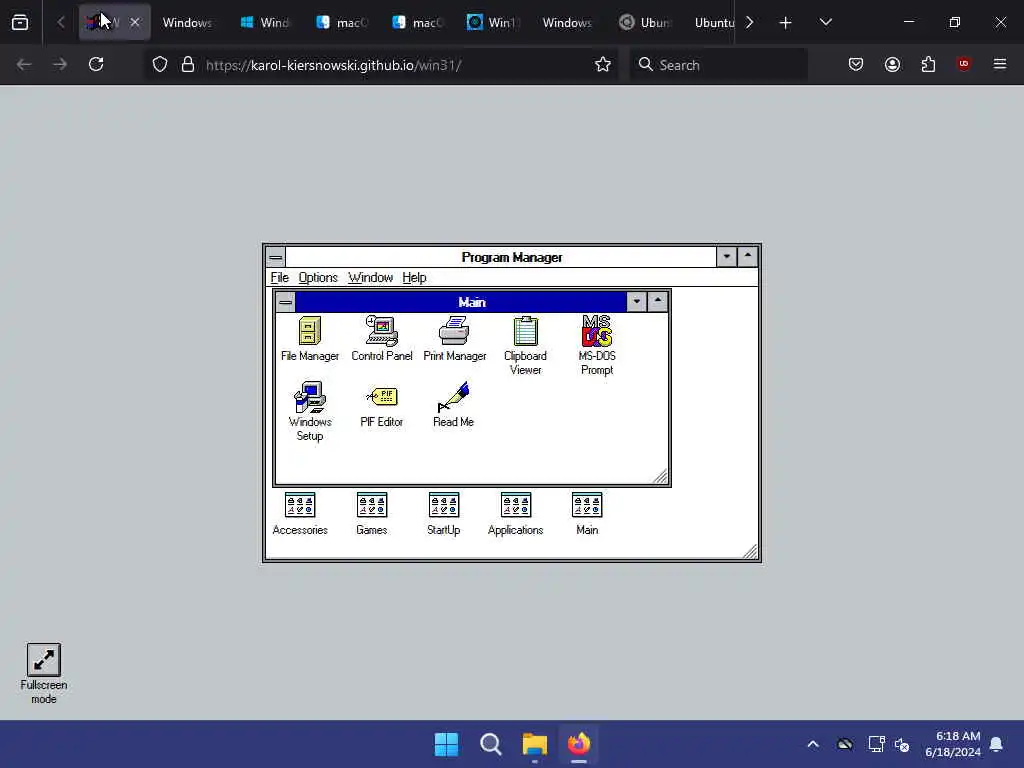Bookmark this page with the star
The image size is (1024, 768).
603,64
